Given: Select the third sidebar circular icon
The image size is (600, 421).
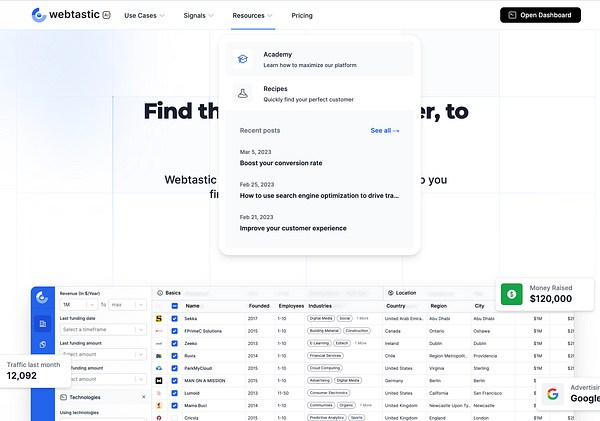Looking at the screenshot, I should pyautogui.click(x=42, y=345).
